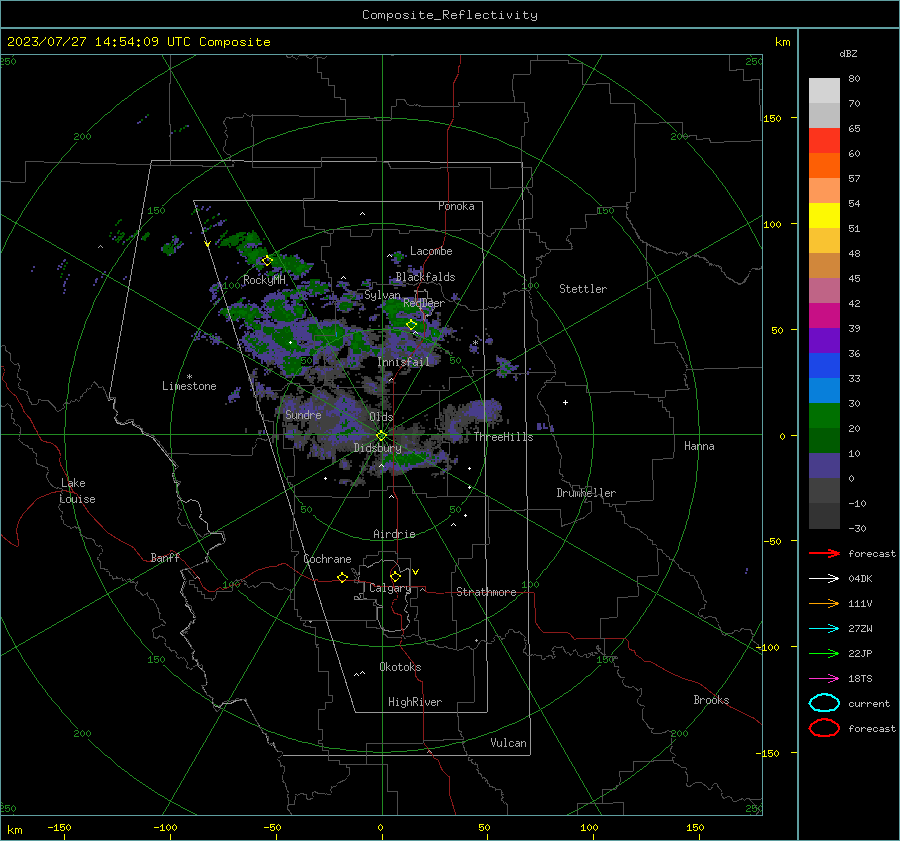Click the ThreeHills map label

pyautogui.click(x=503, y=437)
